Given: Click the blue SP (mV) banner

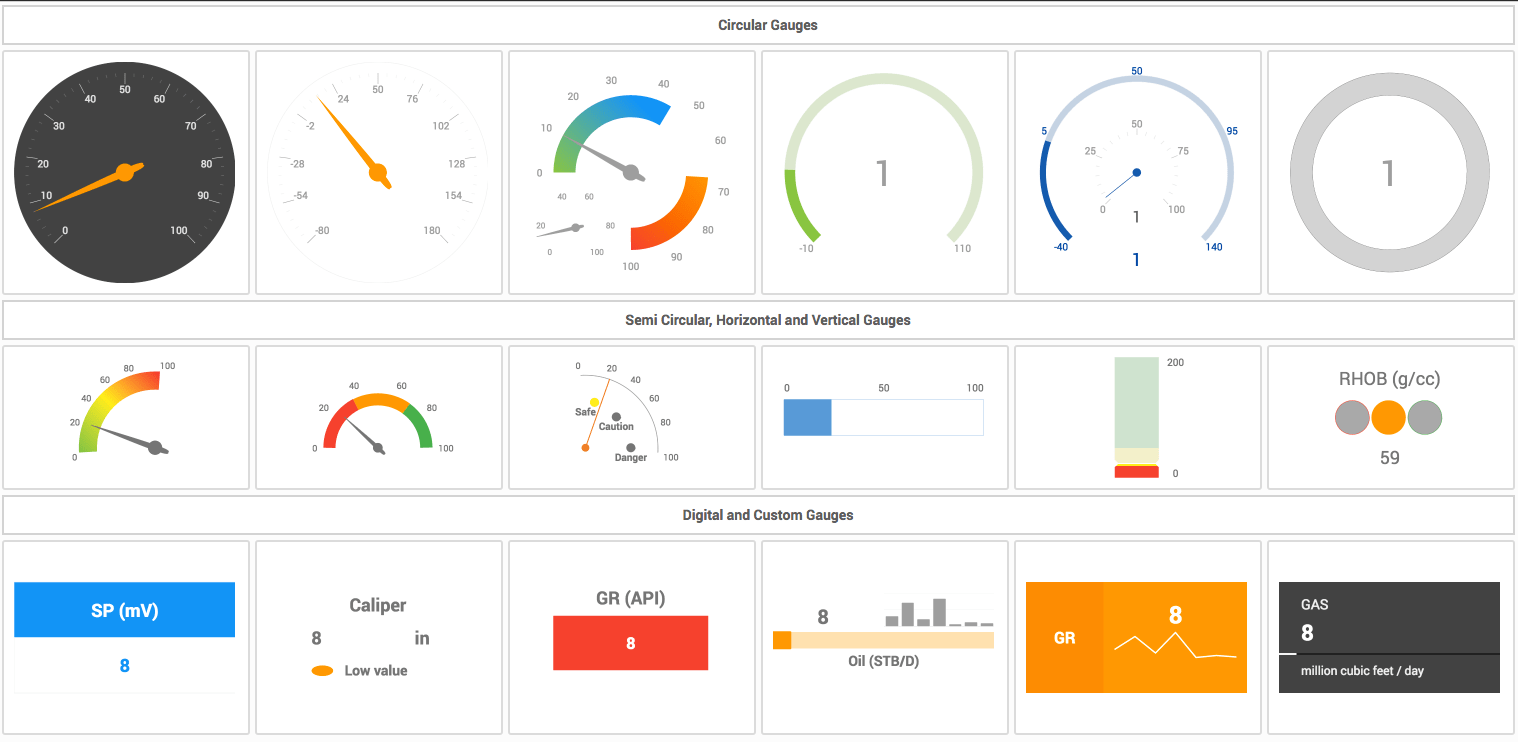Looking at the screenshot, I should 125,610.
